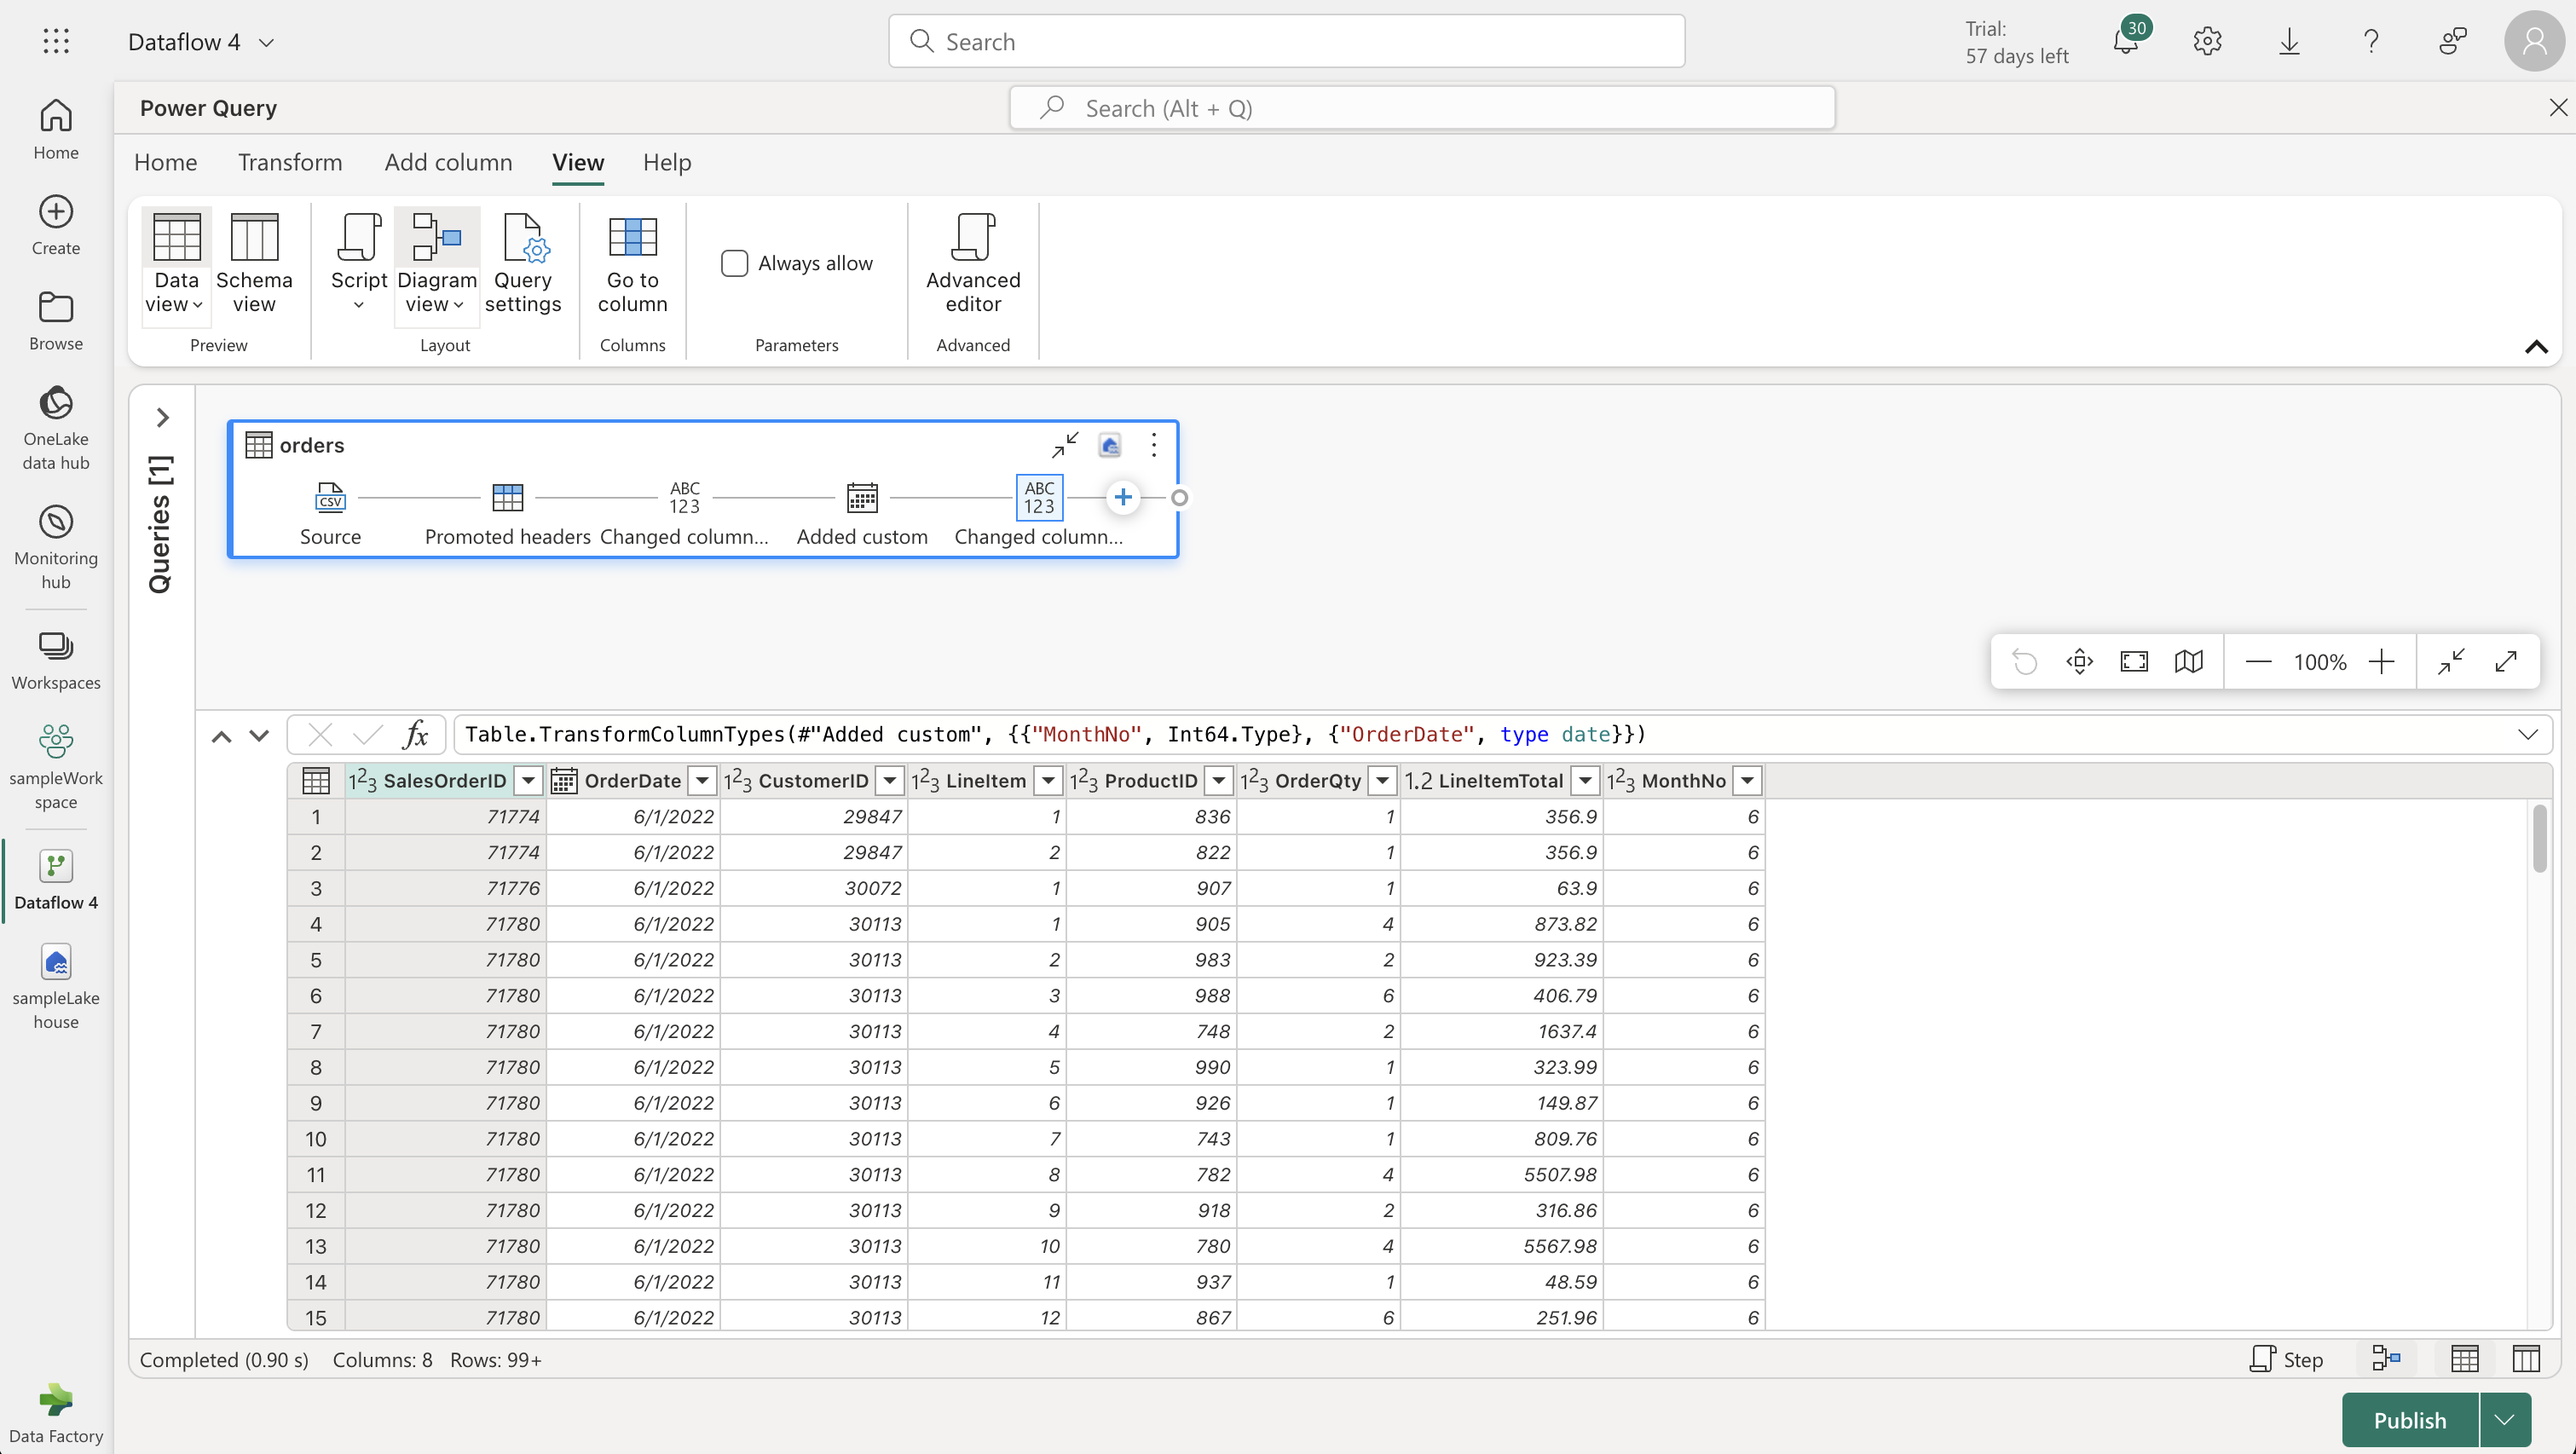Collapse the orders query node
Image resolution: width=2576 pixels, height=1454 pixels.
click(1065, 445)
